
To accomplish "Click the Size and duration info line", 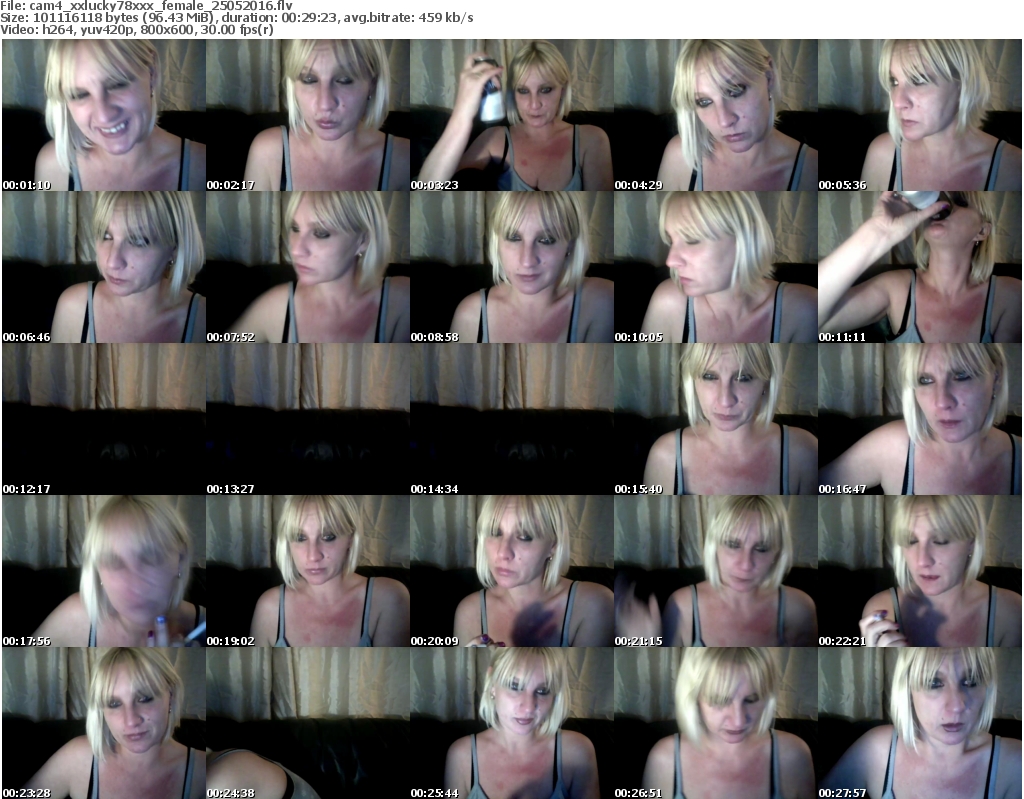I will pyautogui.click(x=236, y=18).
